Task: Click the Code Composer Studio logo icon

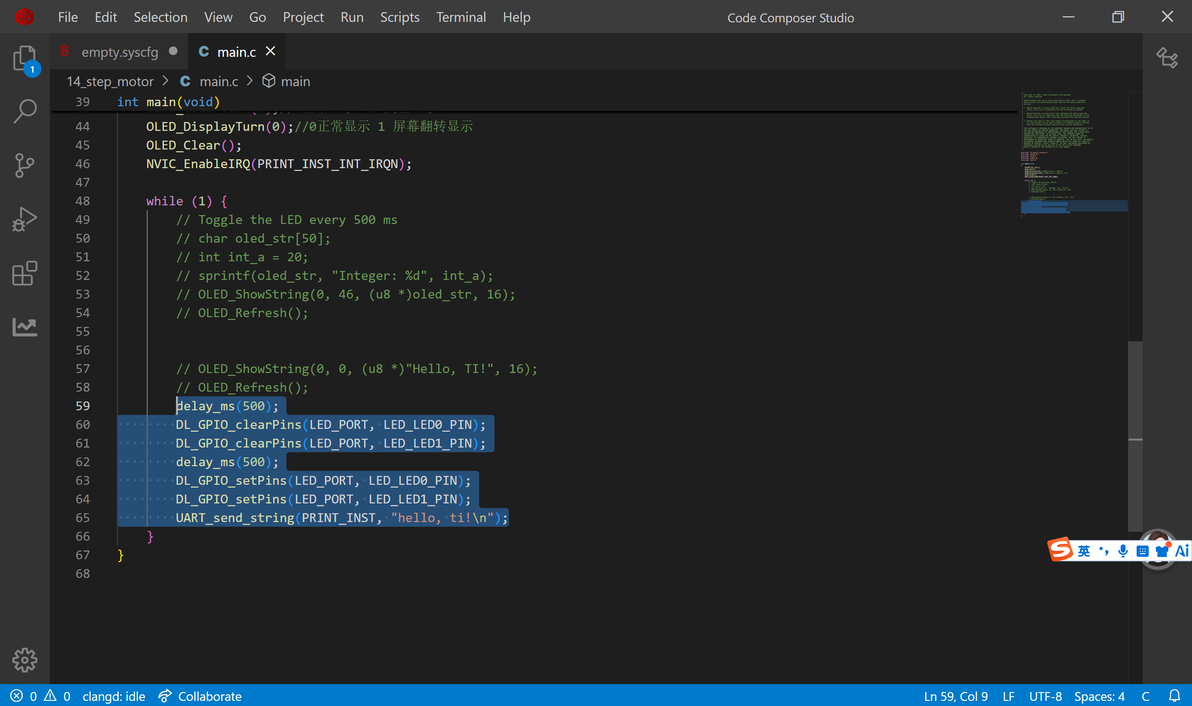Action: pos(24,17)
